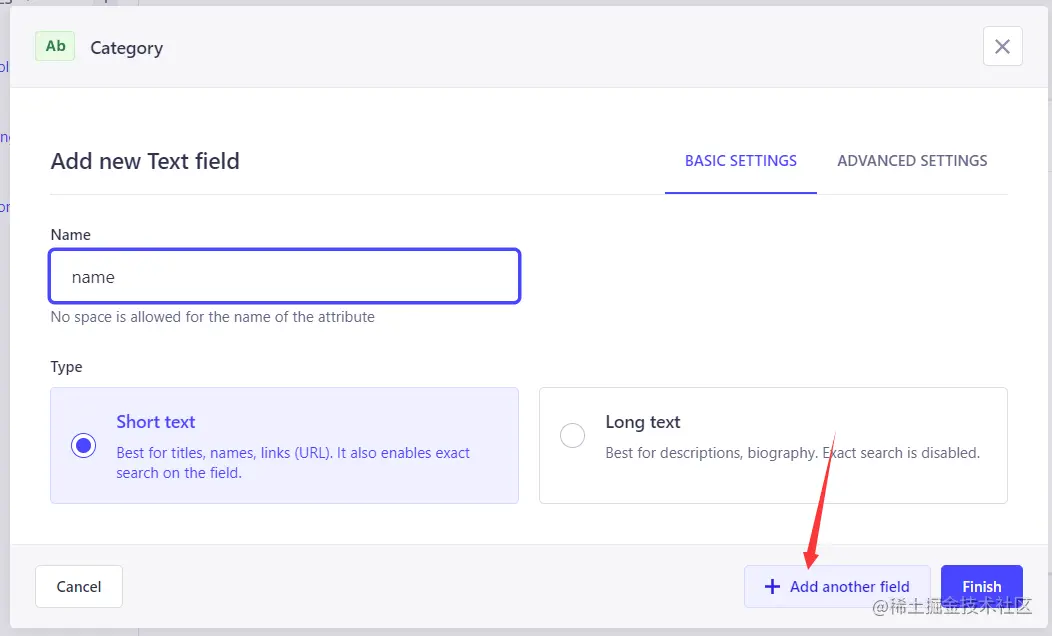Click the green Ab text field icon
The width and height of the screenshot is (1052, 636).
coord(55,46)
